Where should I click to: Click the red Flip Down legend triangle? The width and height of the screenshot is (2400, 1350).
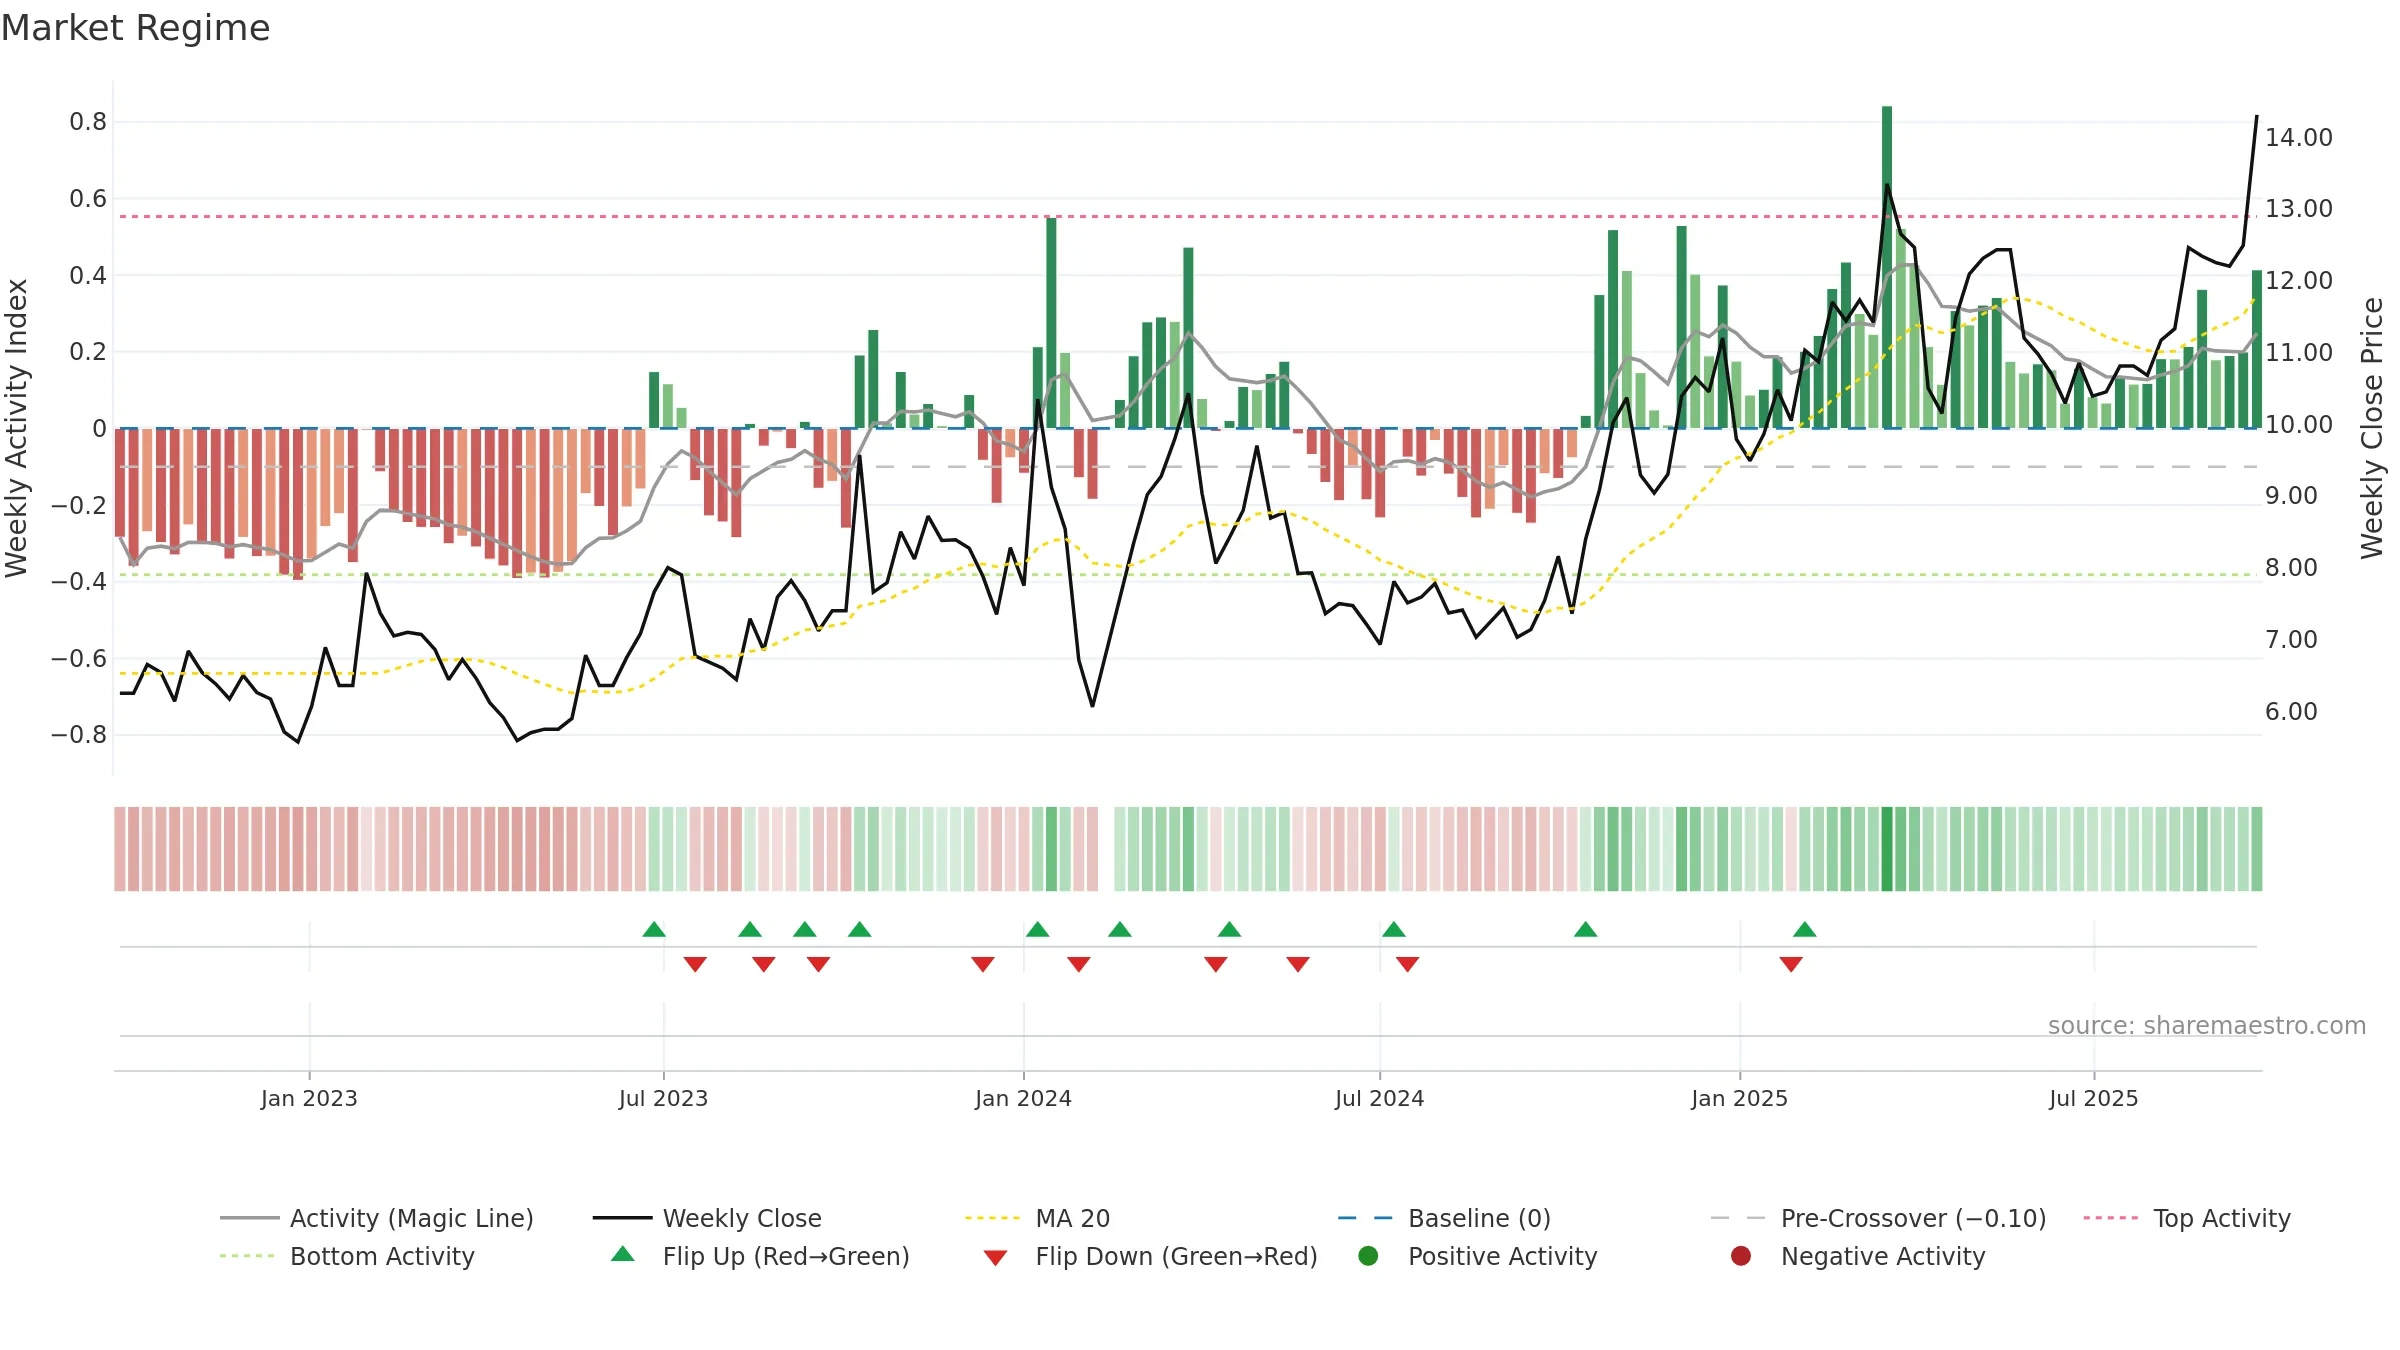pos(995,1258)
